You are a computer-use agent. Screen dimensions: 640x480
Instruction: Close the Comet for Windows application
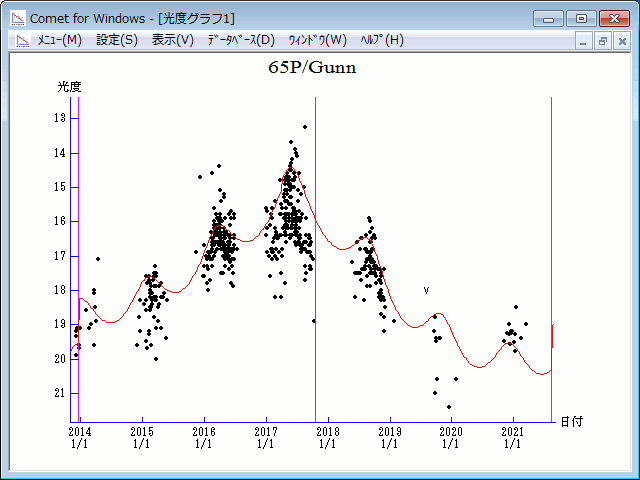614,18
